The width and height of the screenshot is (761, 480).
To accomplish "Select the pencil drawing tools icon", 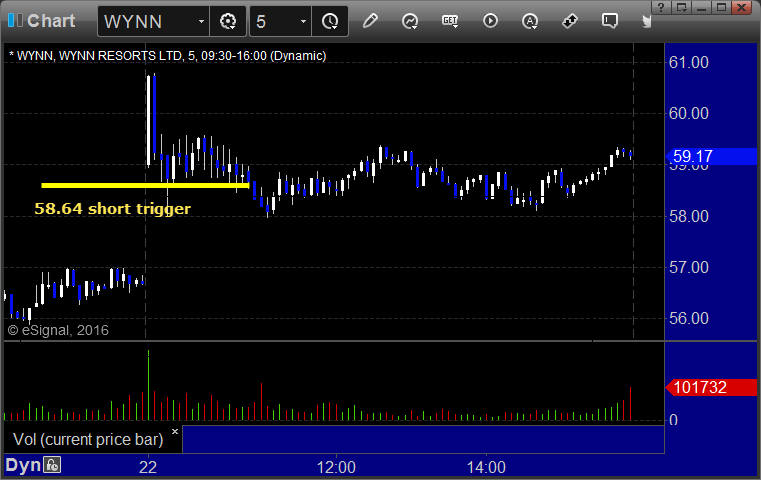I will click(x=370, y=21).
